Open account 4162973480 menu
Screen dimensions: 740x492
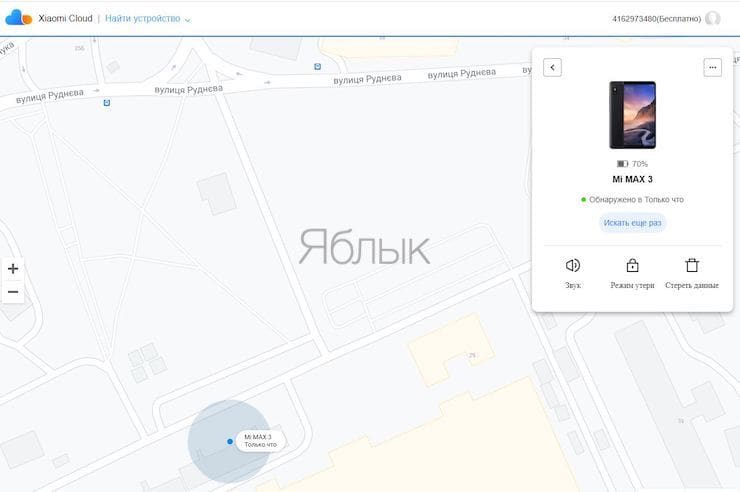pyautogui.click(x=656, y=19)
